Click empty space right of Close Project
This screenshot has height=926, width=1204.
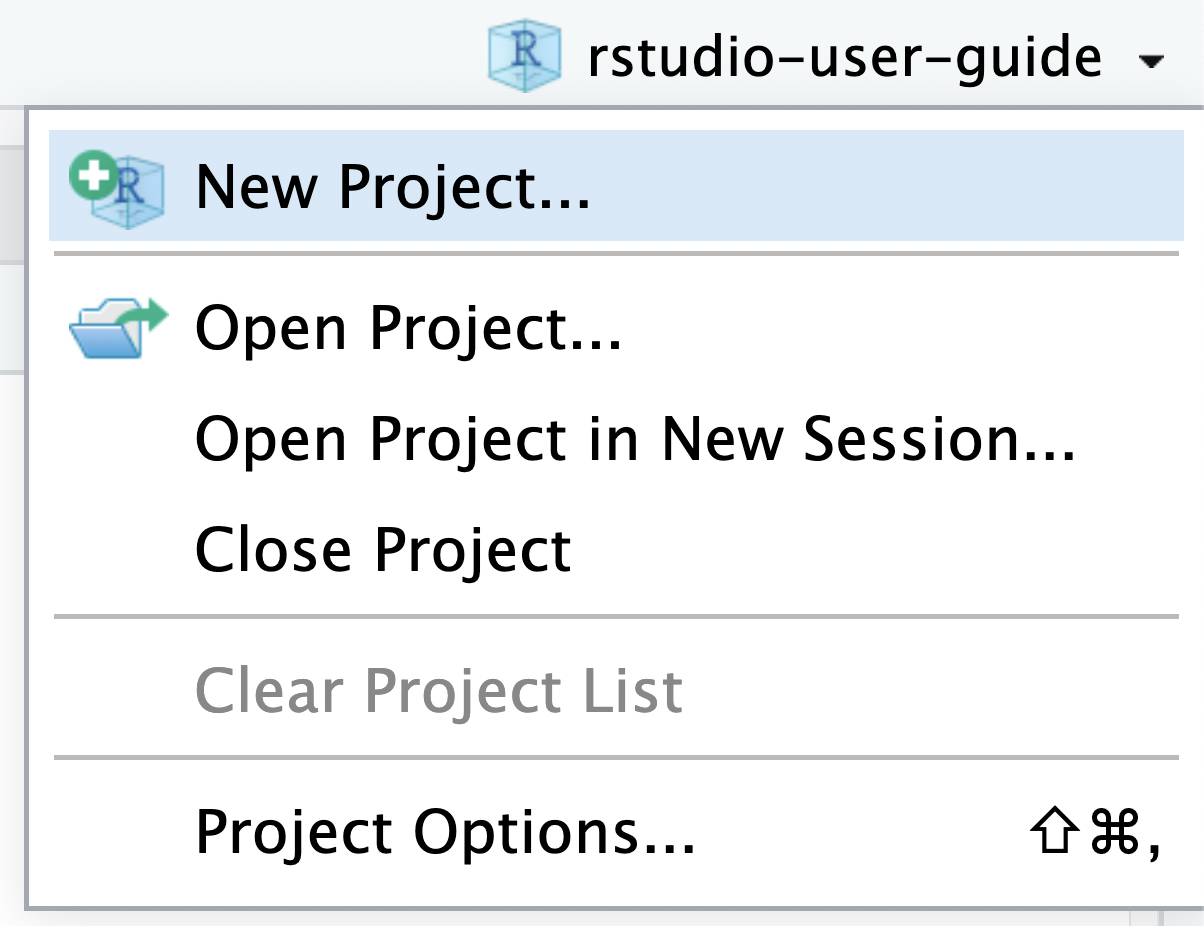point(870,549)
